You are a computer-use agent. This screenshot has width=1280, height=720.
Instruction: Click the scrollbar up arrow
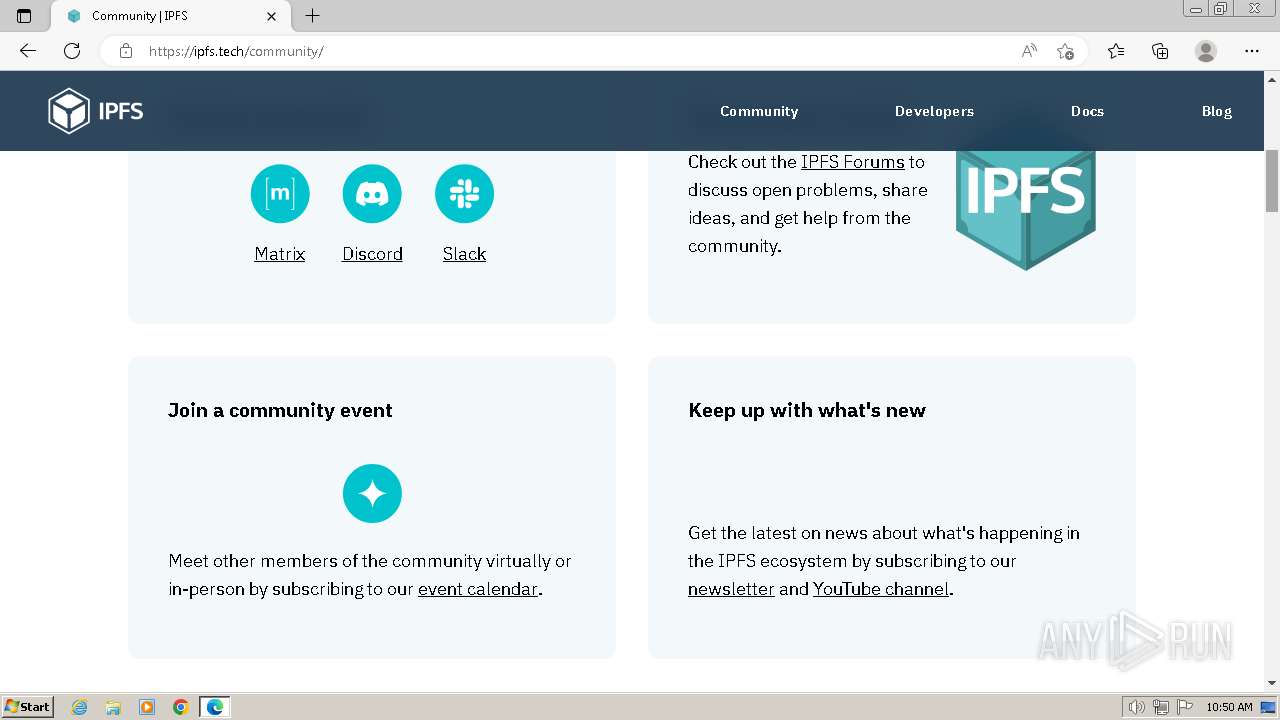tap(1272, 78)
